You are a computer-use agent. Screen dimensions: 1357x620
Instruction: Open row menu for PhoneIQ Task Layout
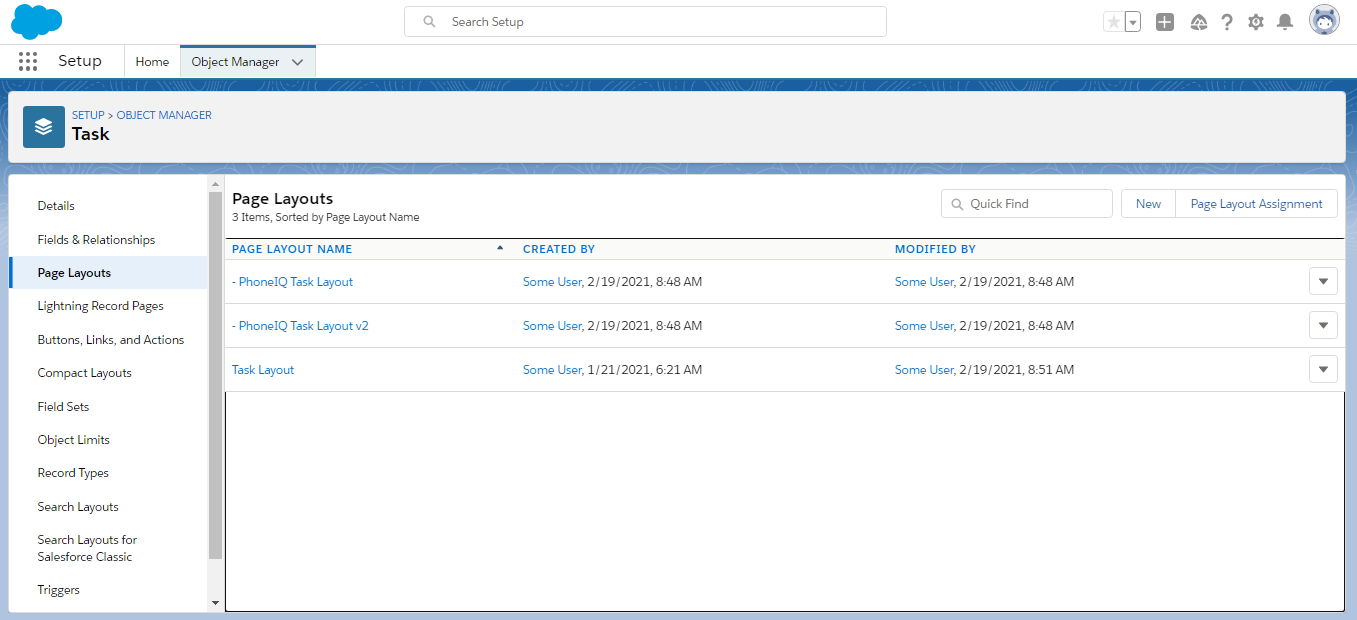click(x=1323, y=282)
